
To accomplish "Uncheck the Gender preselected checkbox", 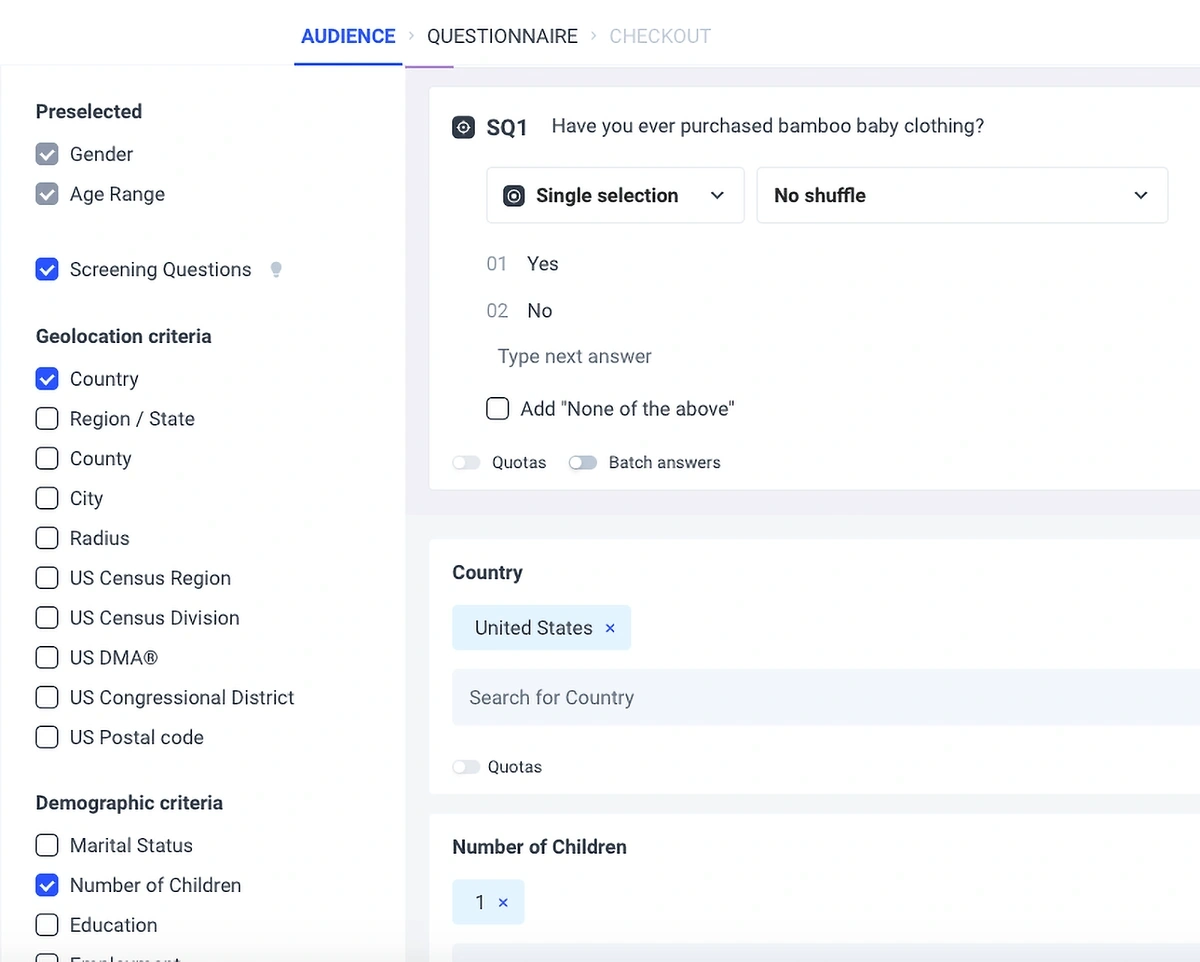I will [47, 154].
